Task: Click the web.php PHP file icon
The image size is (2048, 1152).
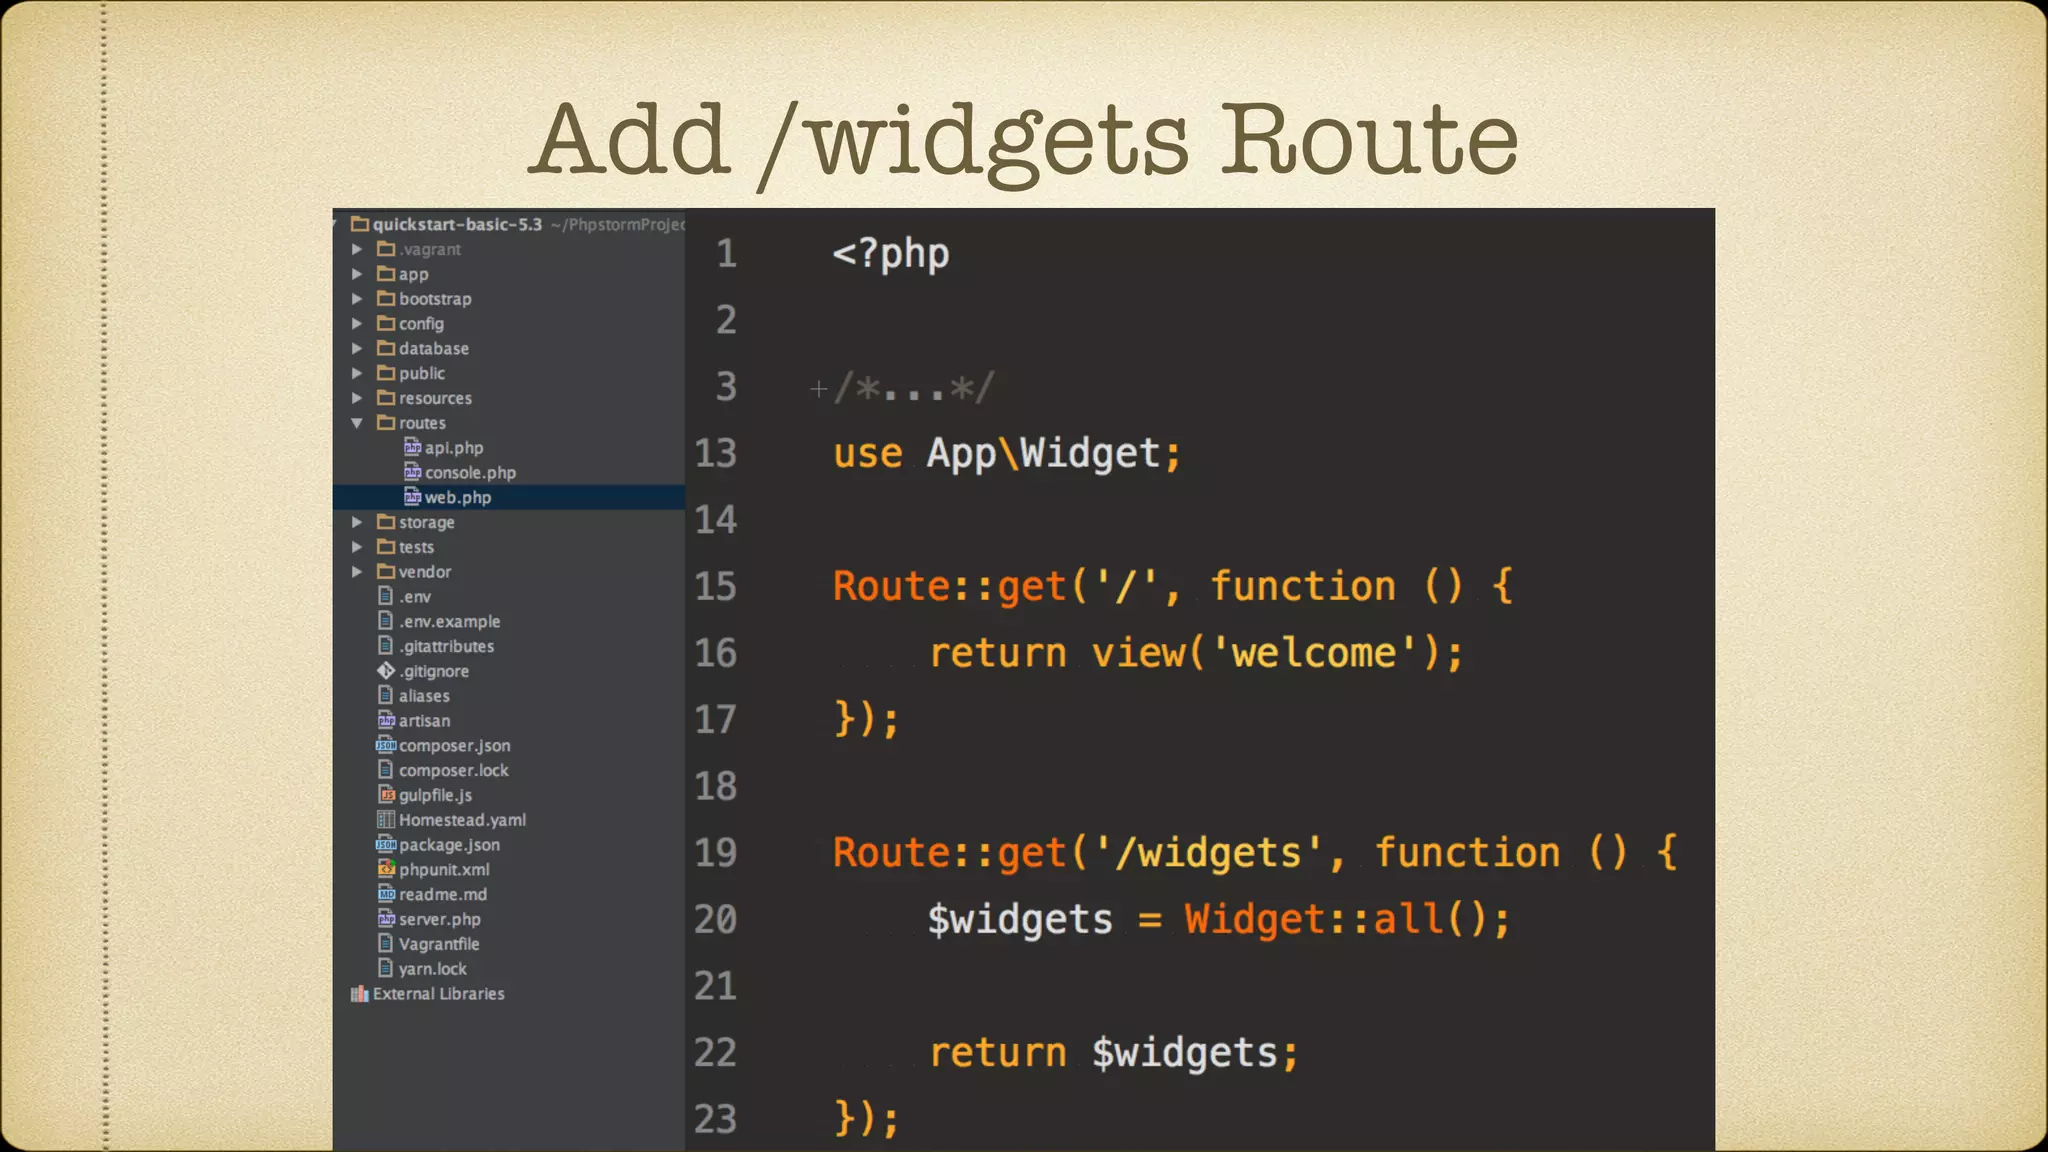Action: click(412, 497)
